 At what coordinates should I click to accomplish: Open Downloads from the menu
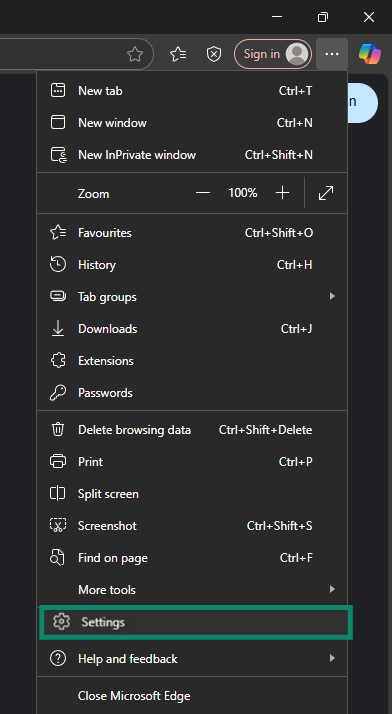point(192,329)
